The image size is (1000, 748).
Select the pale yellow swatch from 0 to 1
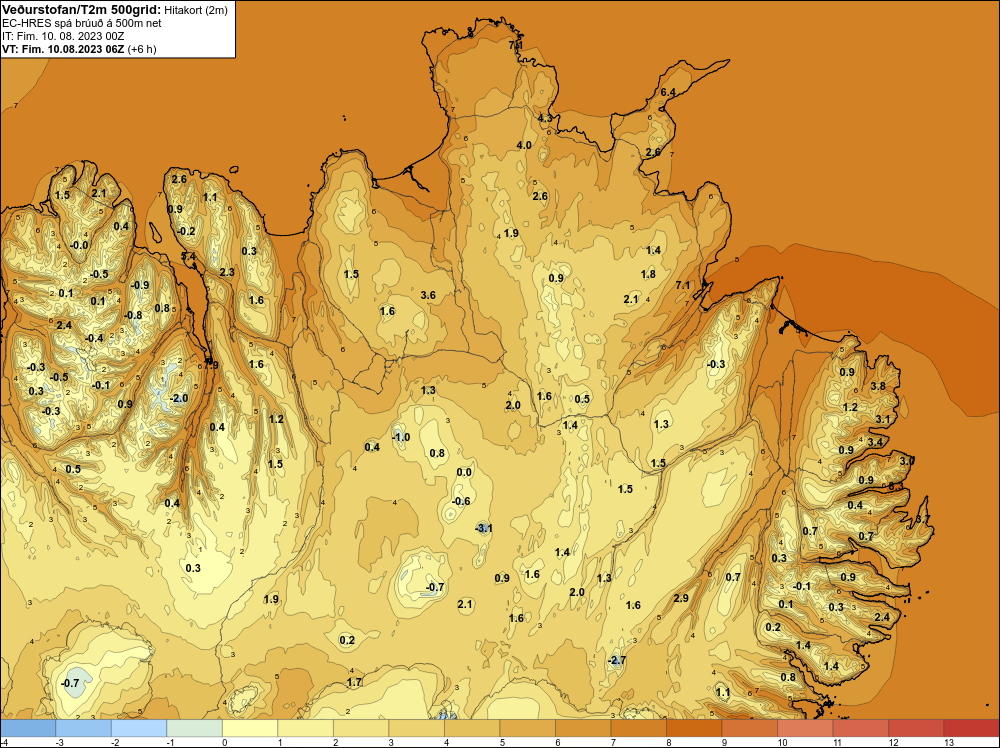250,728
